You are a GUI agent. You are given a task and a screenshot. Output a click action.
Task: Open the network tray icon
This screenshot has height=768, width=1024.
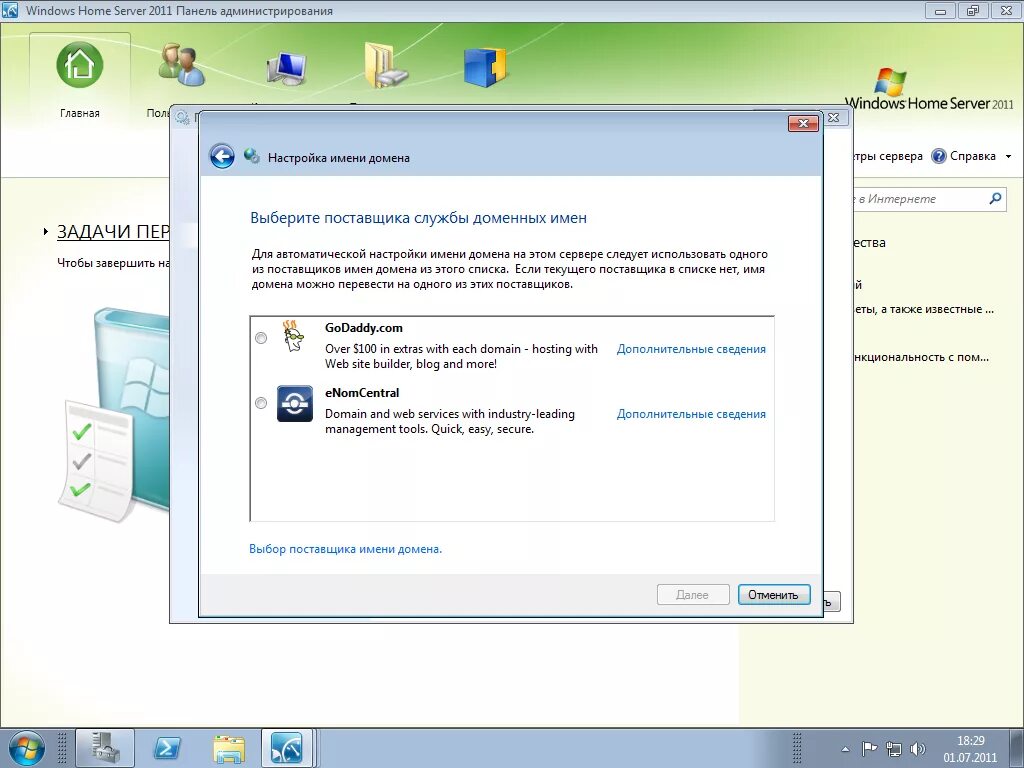click(893, 748)
